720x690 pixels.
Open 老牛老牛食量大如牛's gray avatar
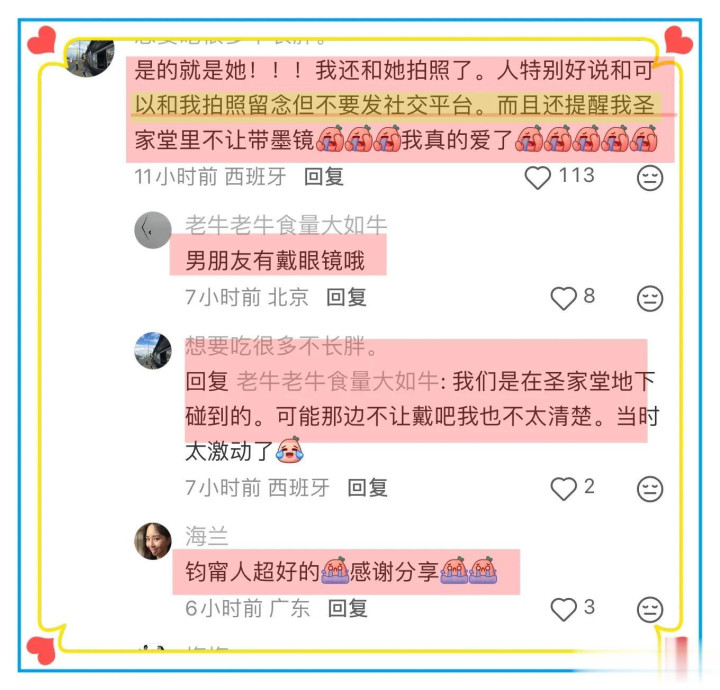pyautogui.click(x=152, y=230)
